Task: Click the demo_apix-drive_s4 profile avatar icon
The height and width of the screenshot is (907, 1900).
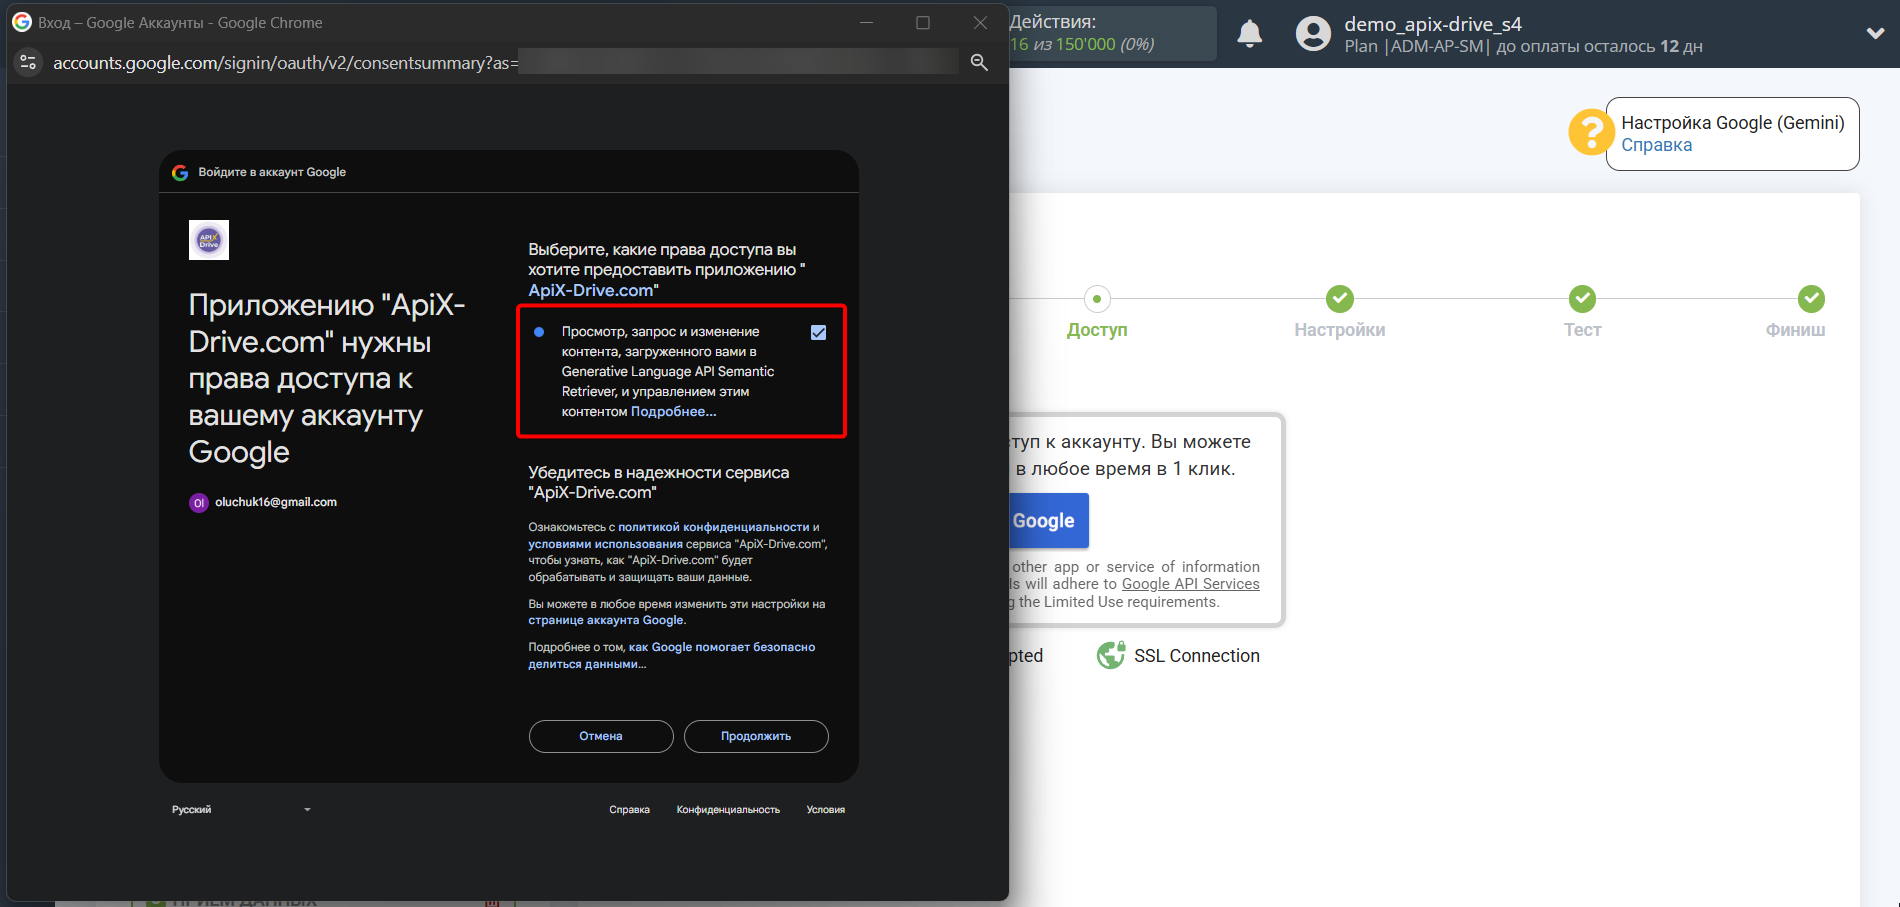Action: 1312,33
